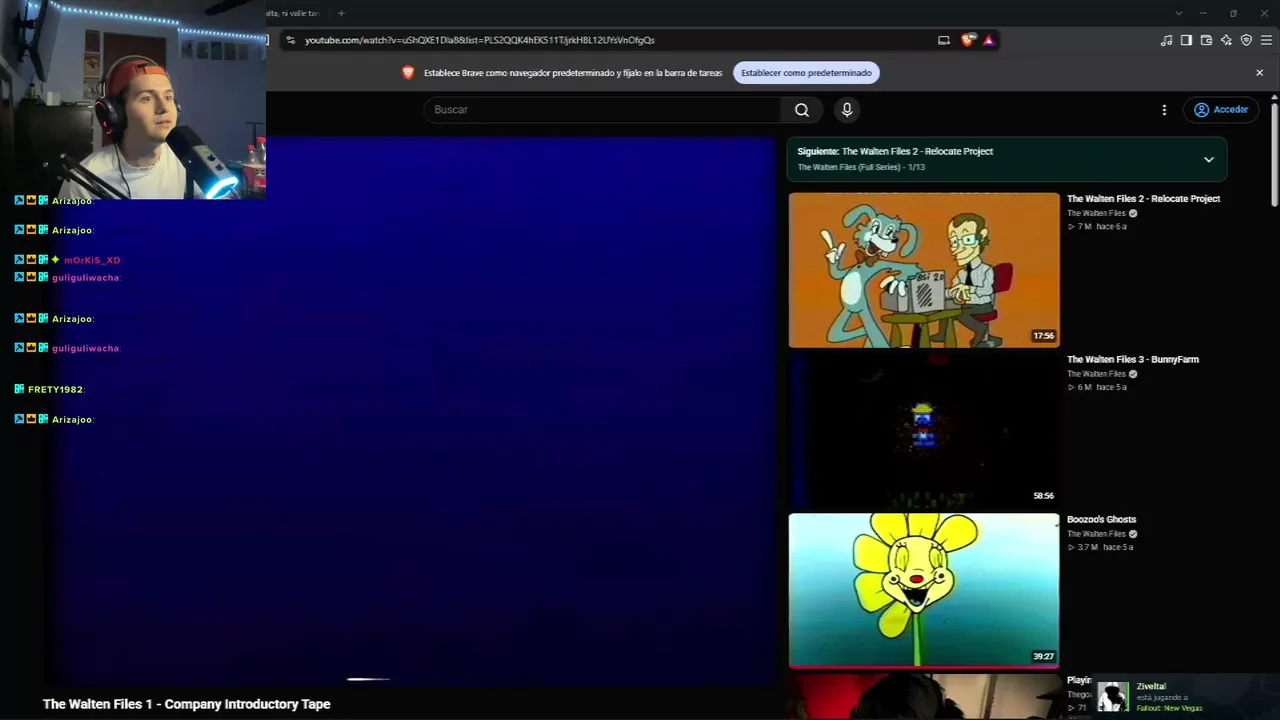Open YouTube settings three-dot menu
The width and height of the screenshot is (1280, 720).
click(1164, 110)
